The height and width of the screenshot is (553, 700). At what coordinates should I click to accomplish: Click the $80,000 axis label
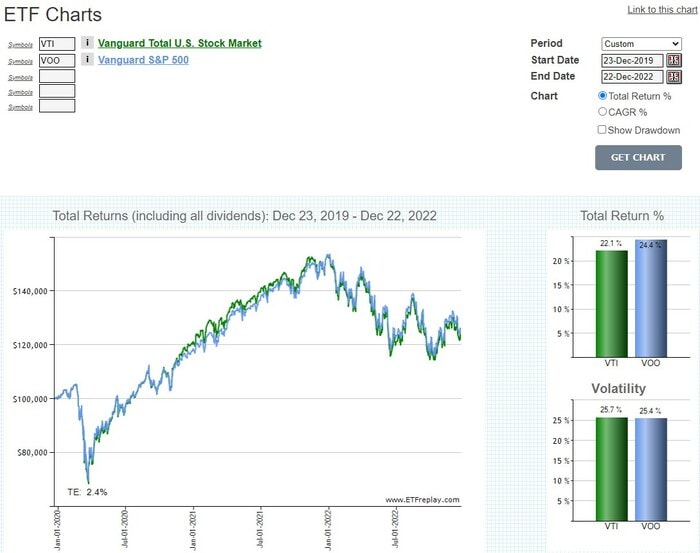pos(32,453)
